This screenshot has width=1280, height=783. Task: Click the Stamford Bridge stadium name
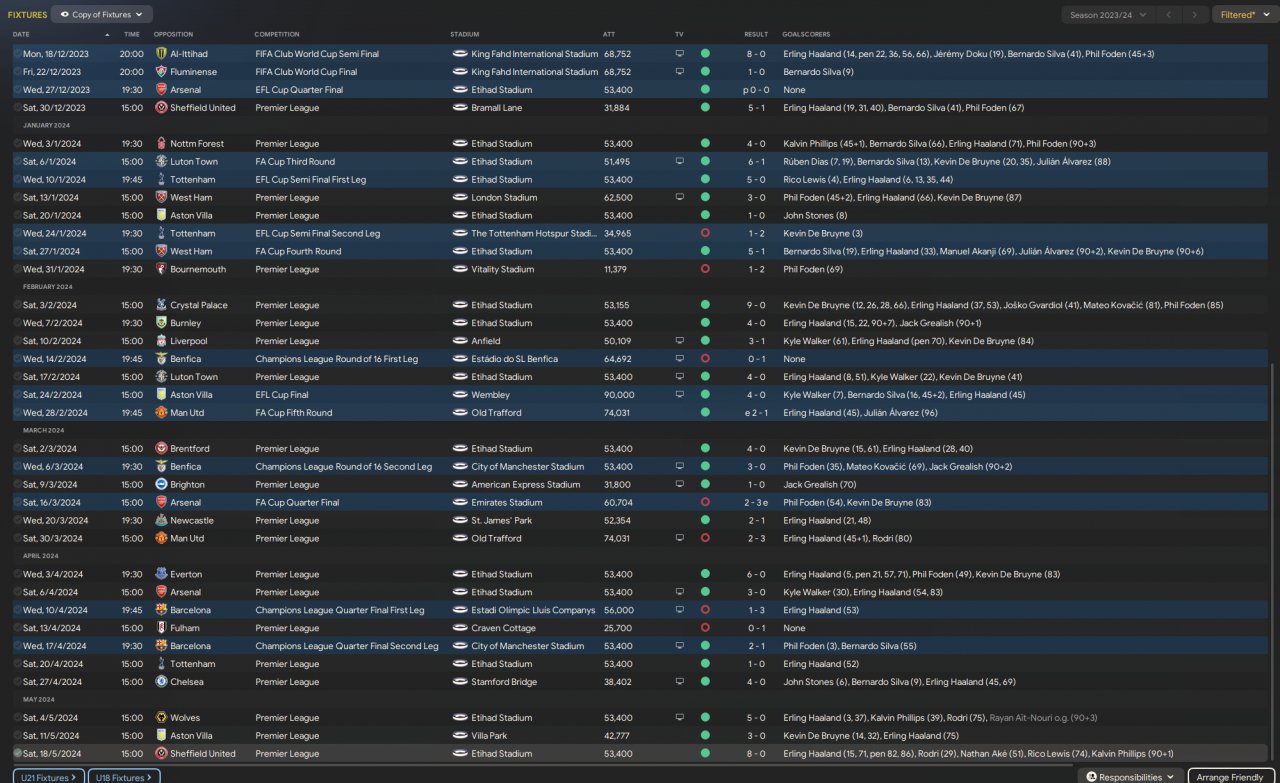point(503,682)
